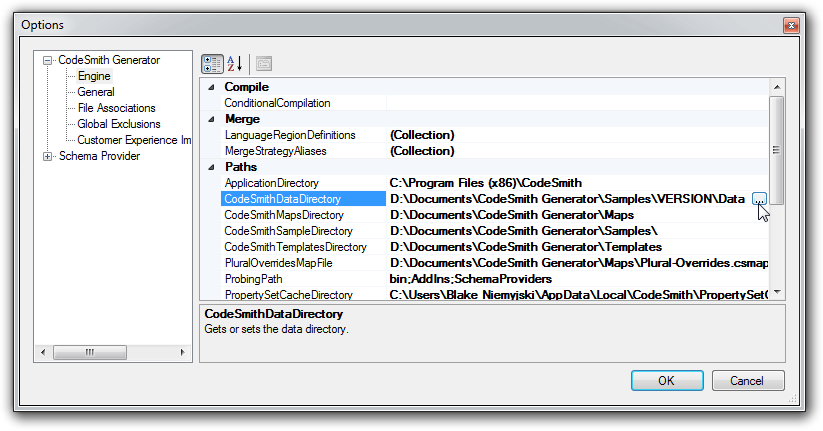
Task: Collapse the Compile category
Action: pos(211,87)
